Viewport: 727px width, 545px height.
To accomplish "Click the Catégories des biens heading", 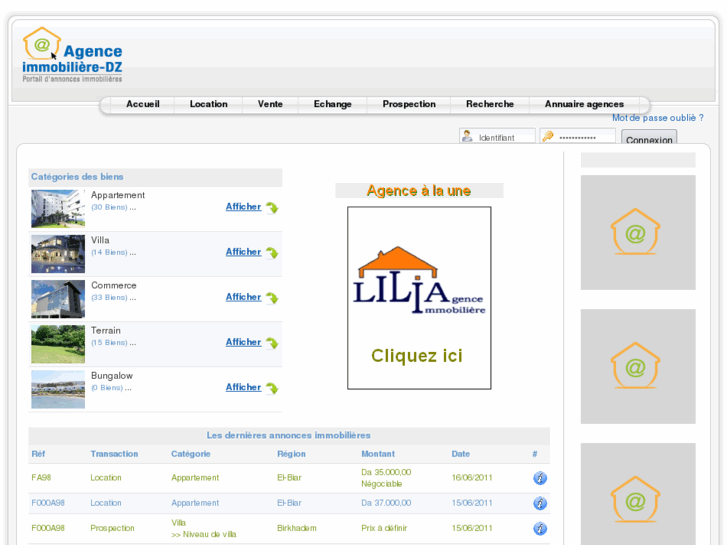I will (x=77, y=177).
